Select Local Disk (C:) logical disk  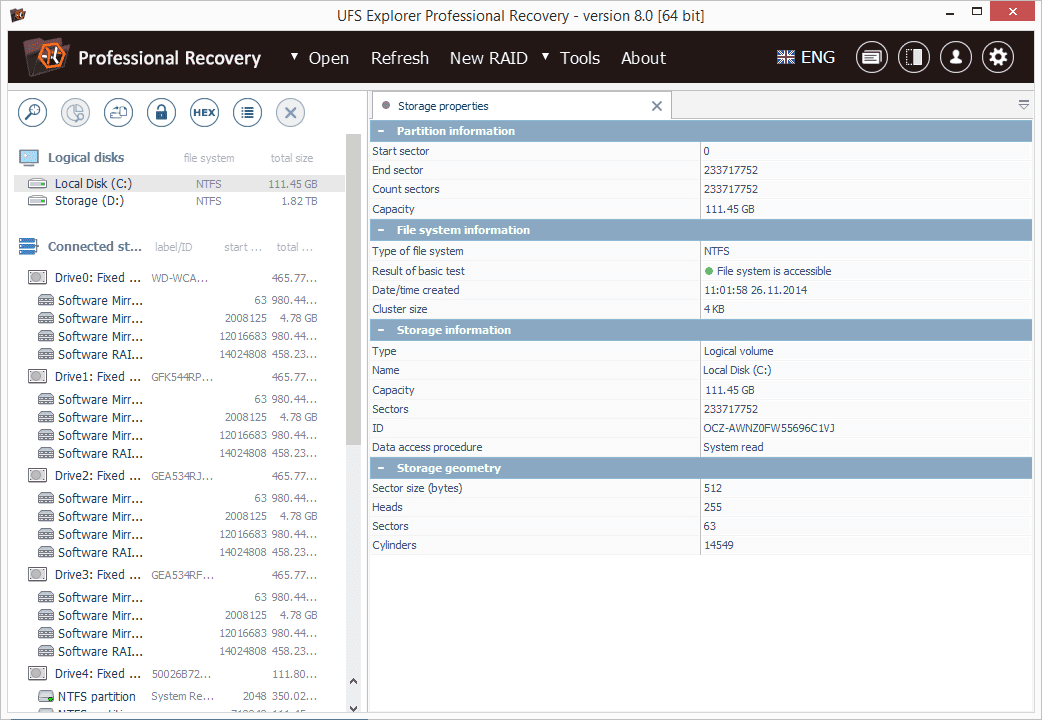coord(179,183)
